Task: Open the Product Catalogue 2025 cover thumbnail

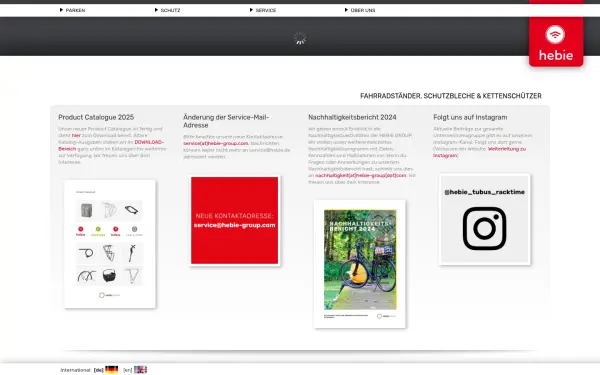Action: click(110, 244)
